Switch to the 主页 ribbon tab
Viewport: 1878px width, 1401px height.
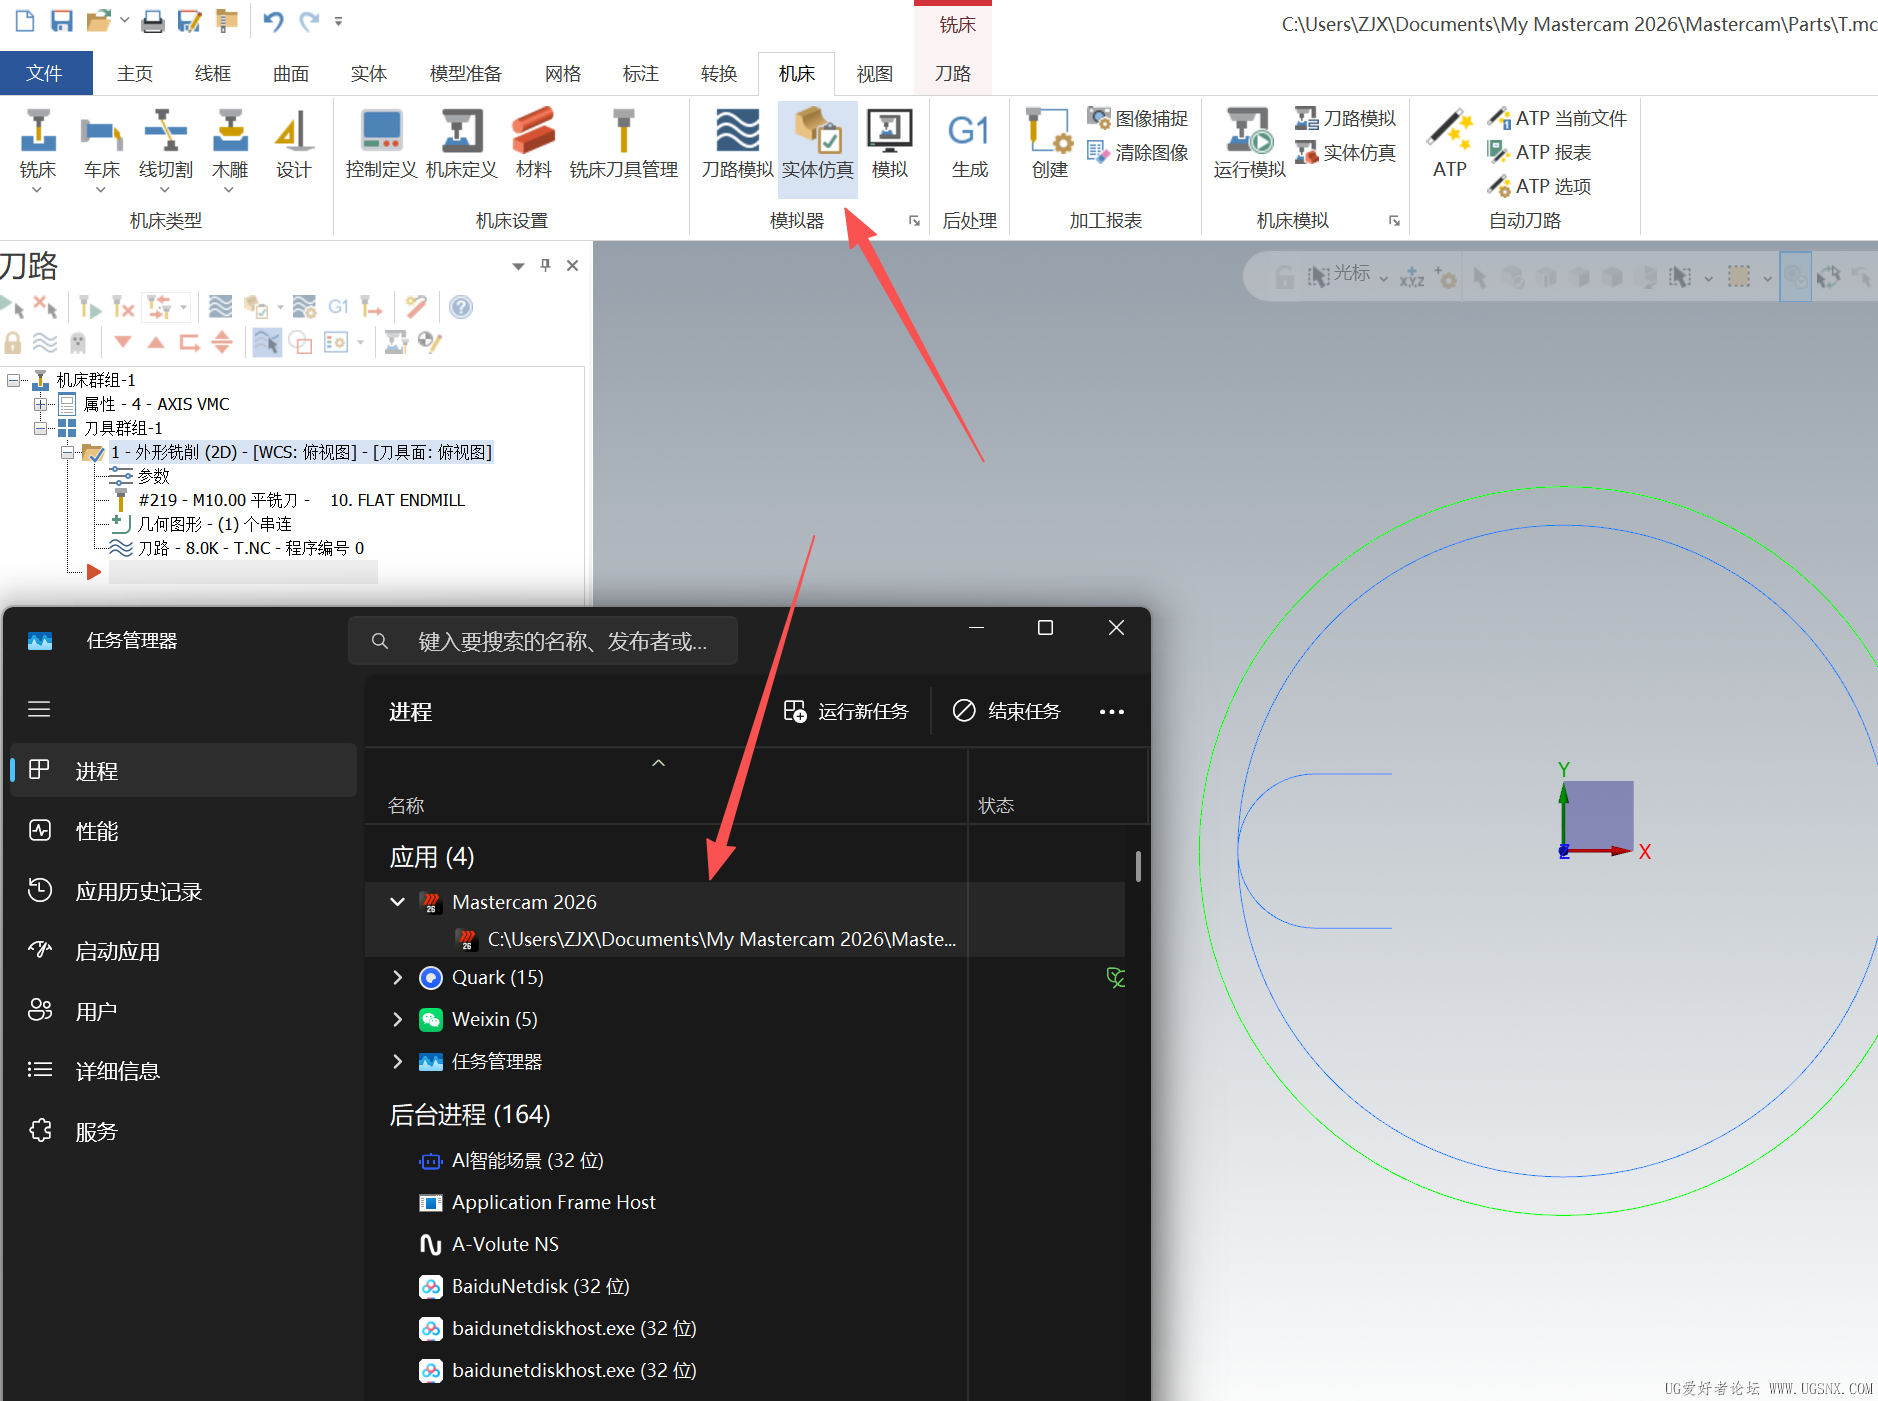tap(135, 73)
